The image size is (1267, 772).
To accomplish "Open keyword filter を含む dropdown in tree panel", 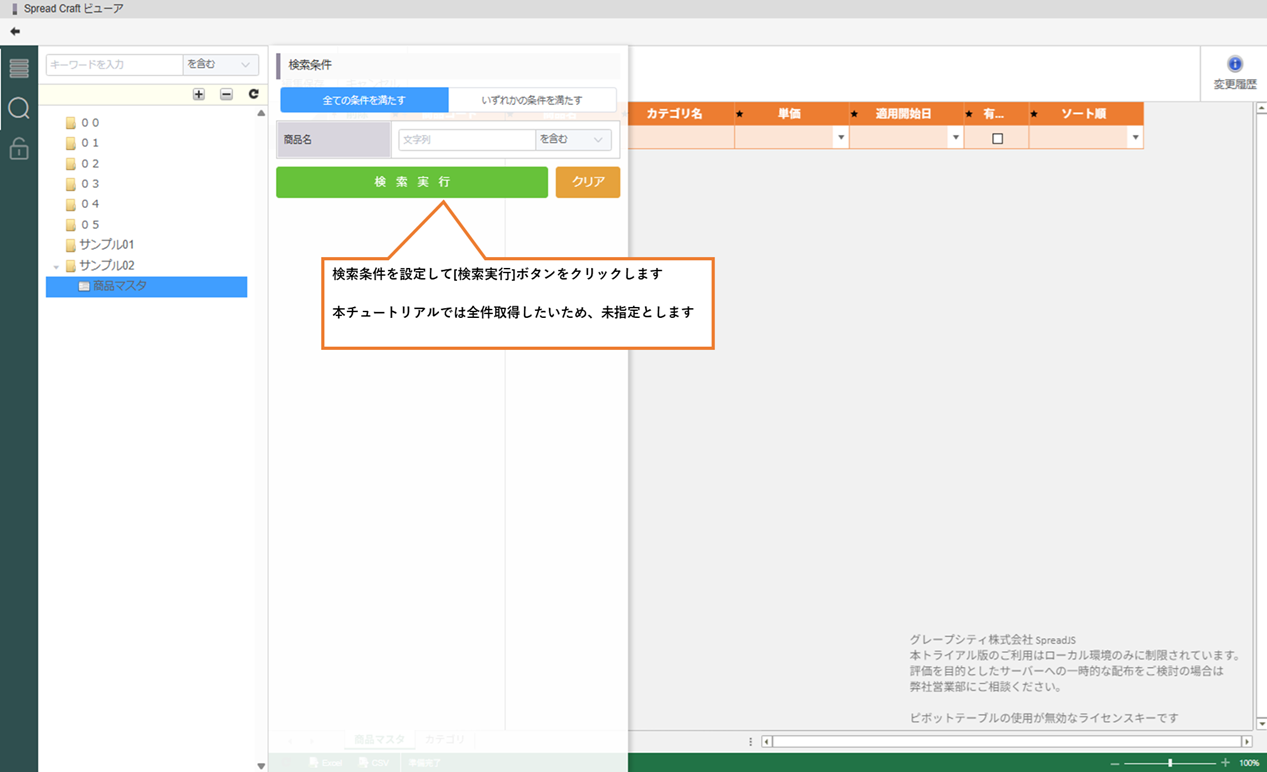I will [x=221, y=65].
